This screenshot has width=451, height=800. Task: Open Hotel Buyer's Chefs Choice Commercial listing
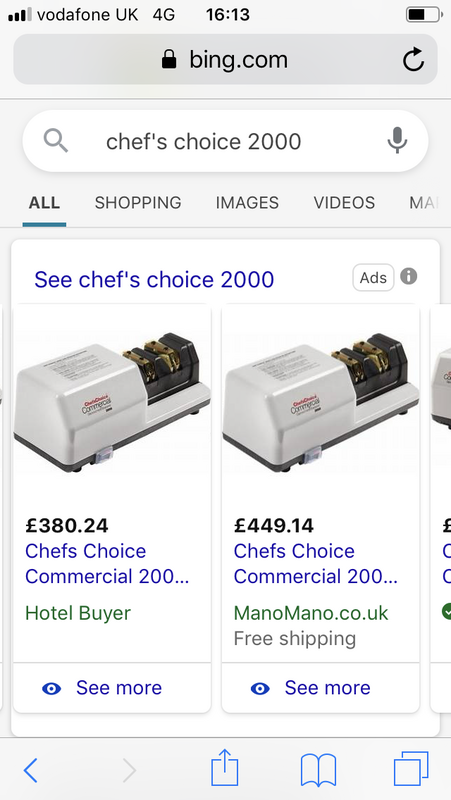(x=107, y=564)
